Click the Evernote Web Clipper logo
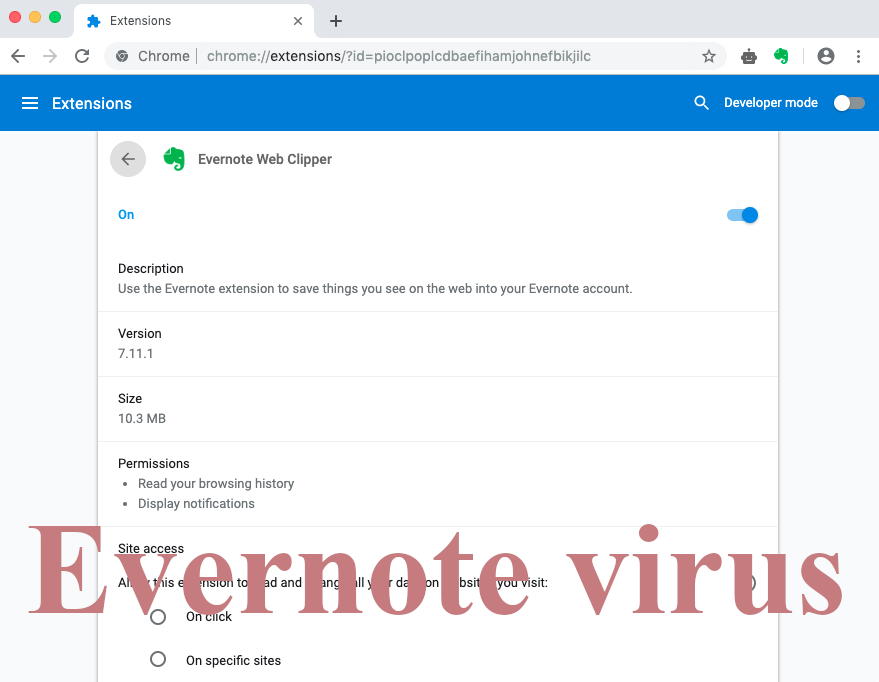The image size is (879, 682). click(x=175, y=159)
